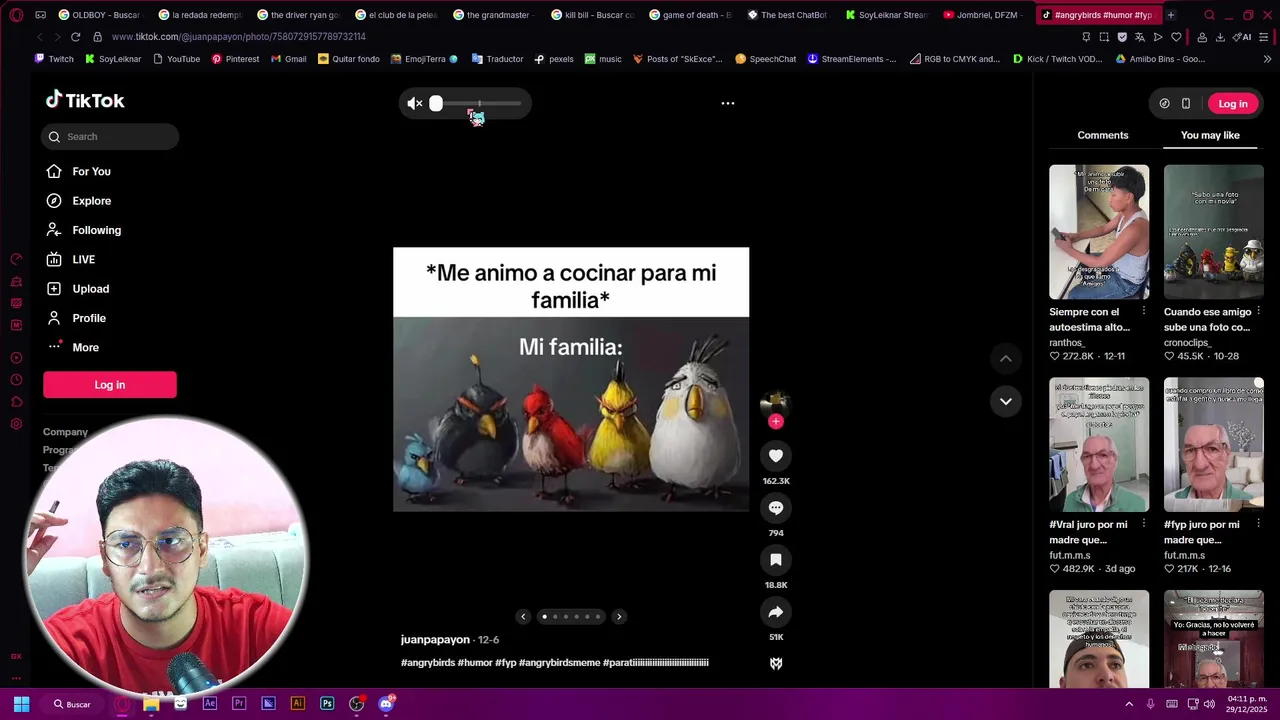Open the Gmail bookmark
Viewport: 1280px width, 720px height.
[289, 59]
